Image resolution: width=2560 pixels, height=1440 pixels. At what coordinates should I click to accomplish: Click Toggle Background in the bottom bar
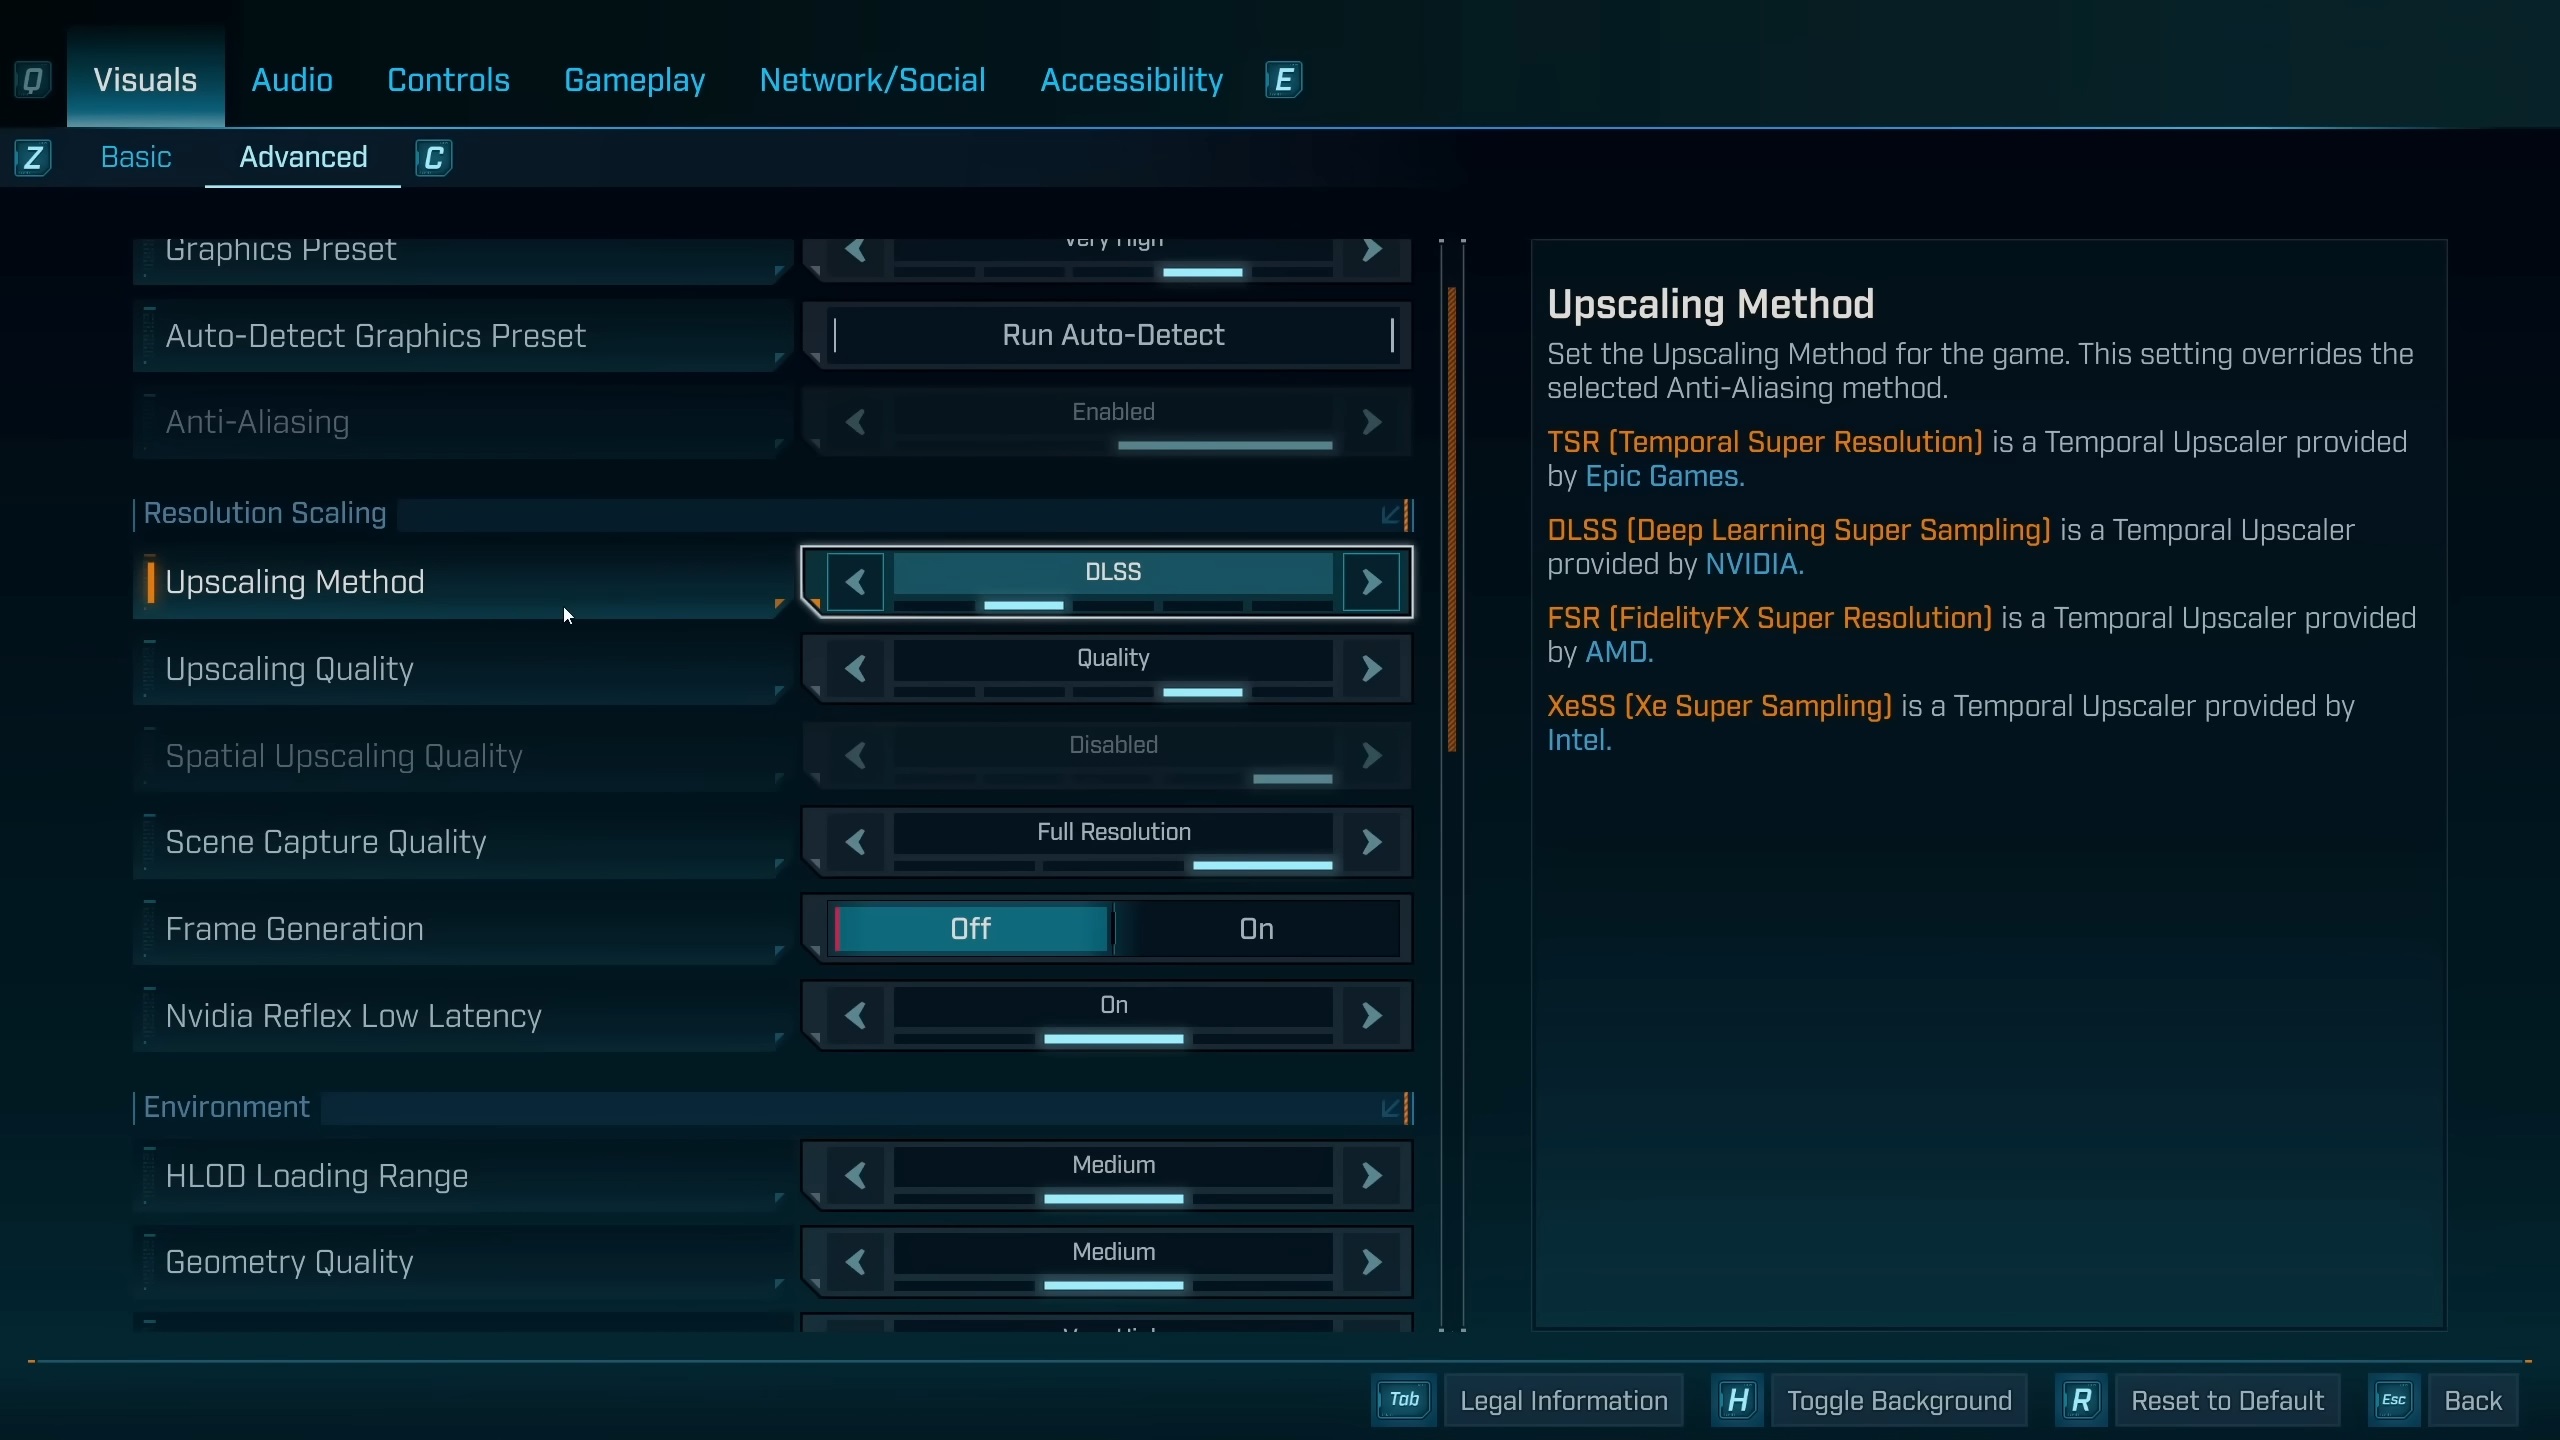pos(1899,1400)
